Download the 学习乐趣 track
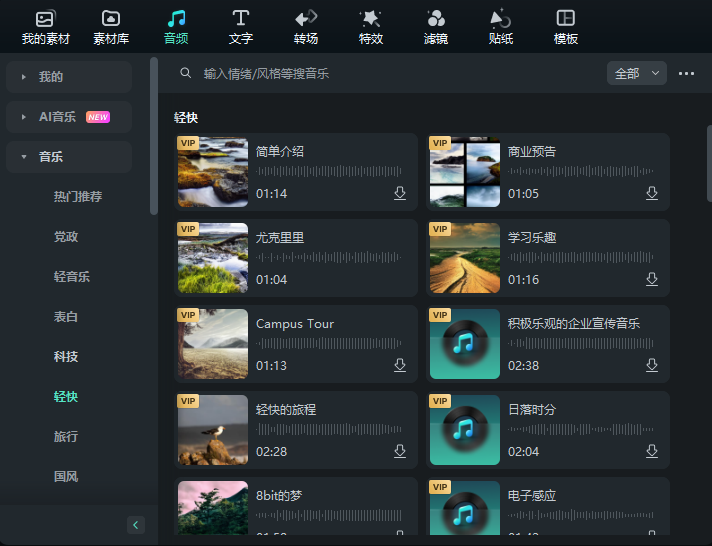This screenshot has height=546, width=712. (x=652, y=279)
